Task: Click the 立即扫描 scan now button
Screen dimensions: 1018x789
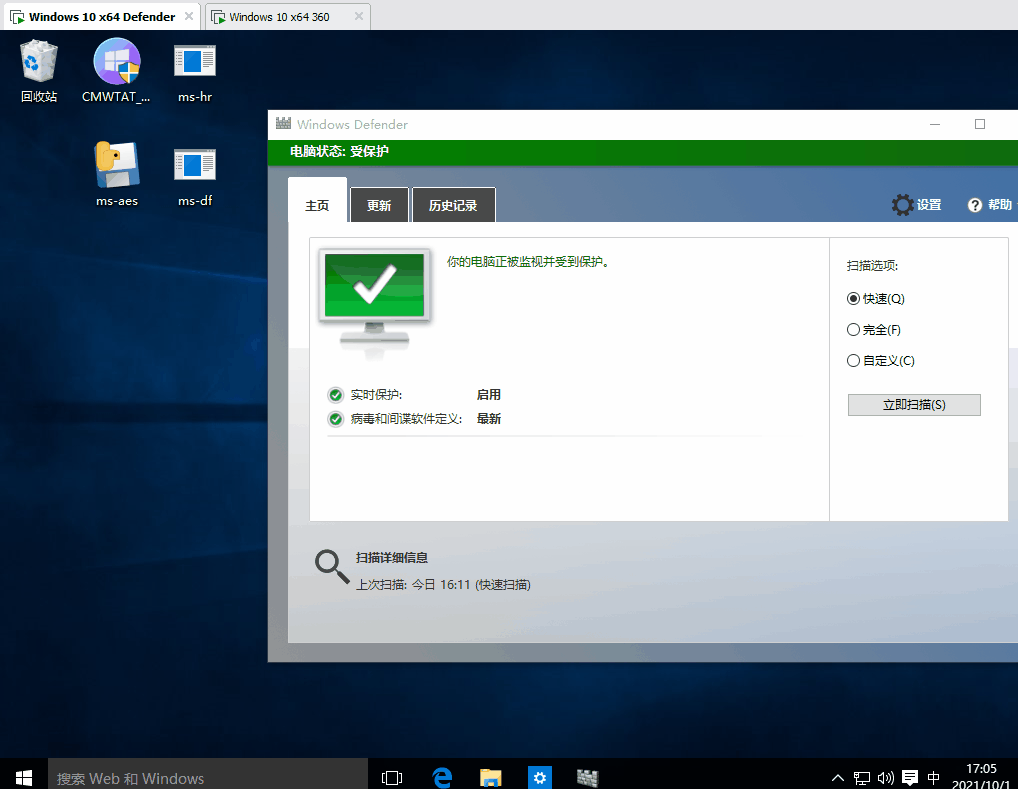Action: point(914,405)
